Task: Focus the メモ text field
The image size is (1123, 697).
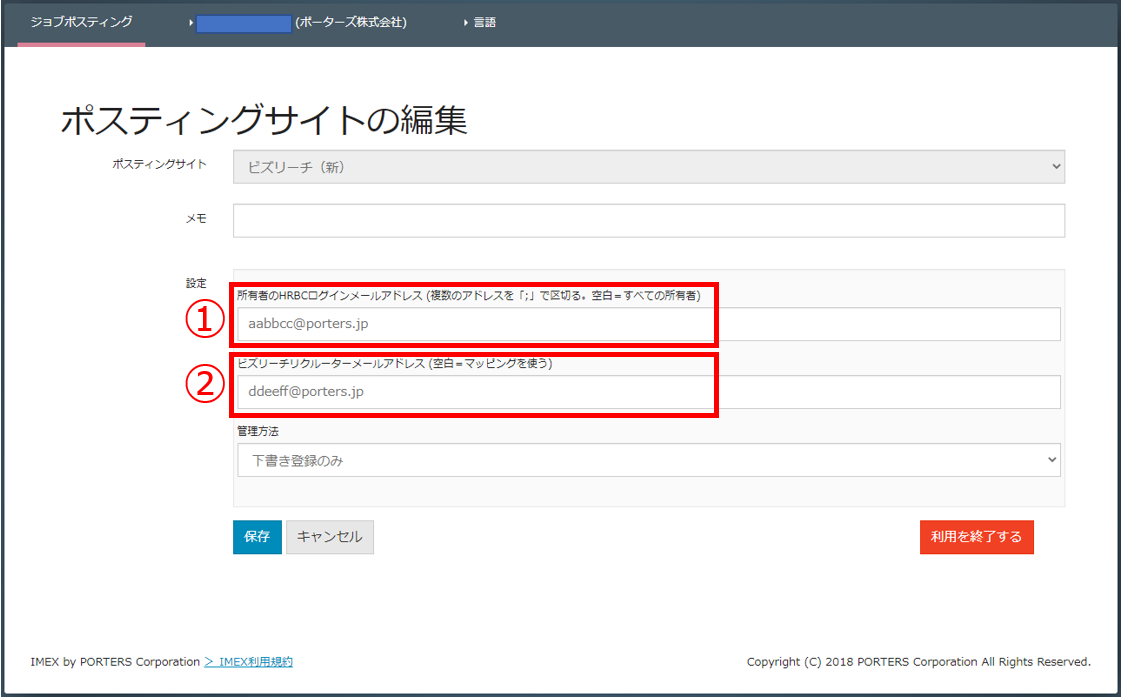Action: [x=648, y=220]
